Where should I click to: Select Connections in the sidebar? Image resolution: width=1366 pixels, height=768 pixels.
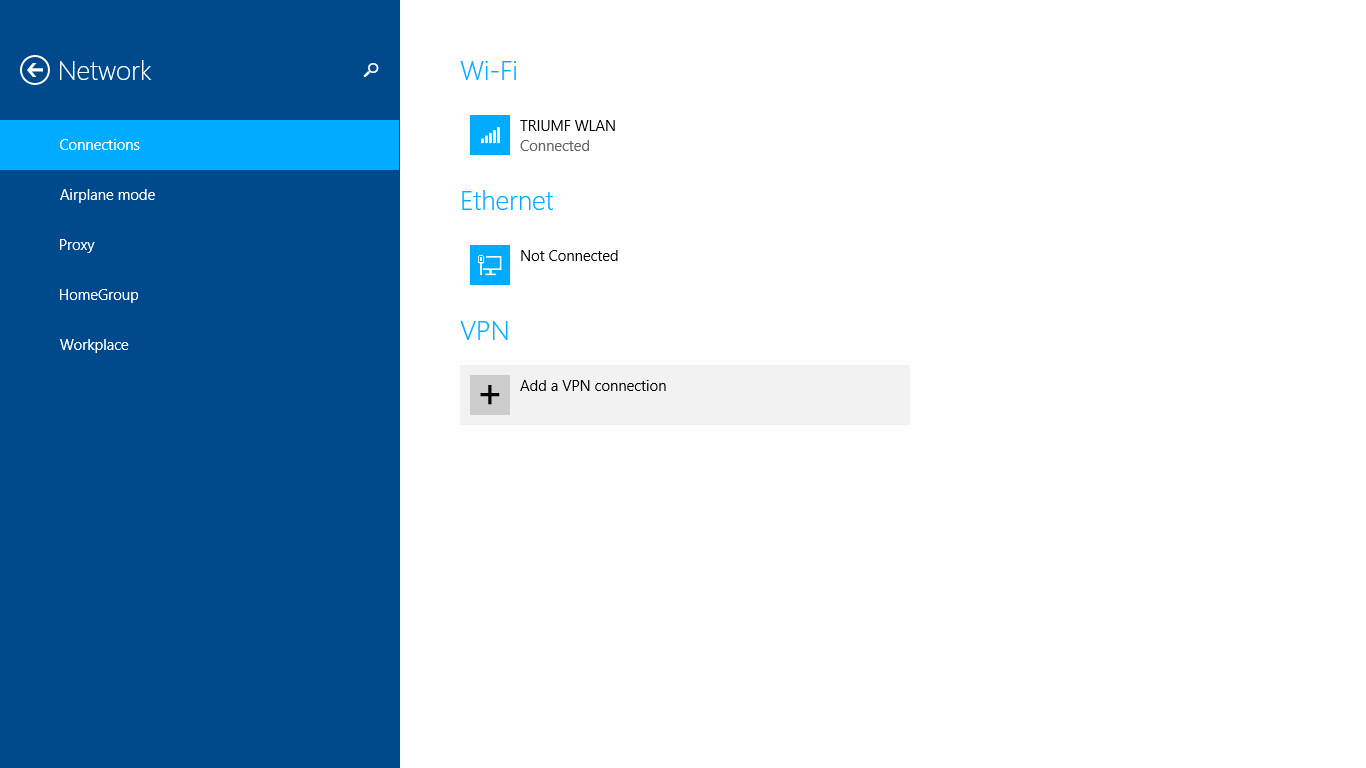(x=99, y=145)
